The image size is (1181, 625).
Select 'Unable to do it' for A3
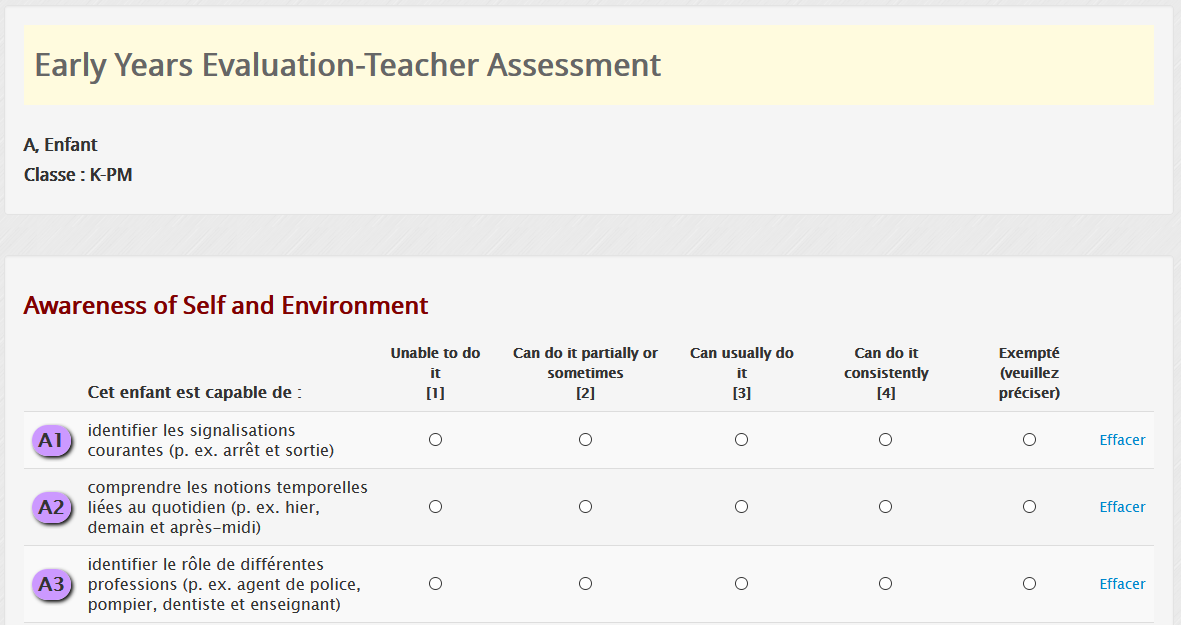point(435,584)
